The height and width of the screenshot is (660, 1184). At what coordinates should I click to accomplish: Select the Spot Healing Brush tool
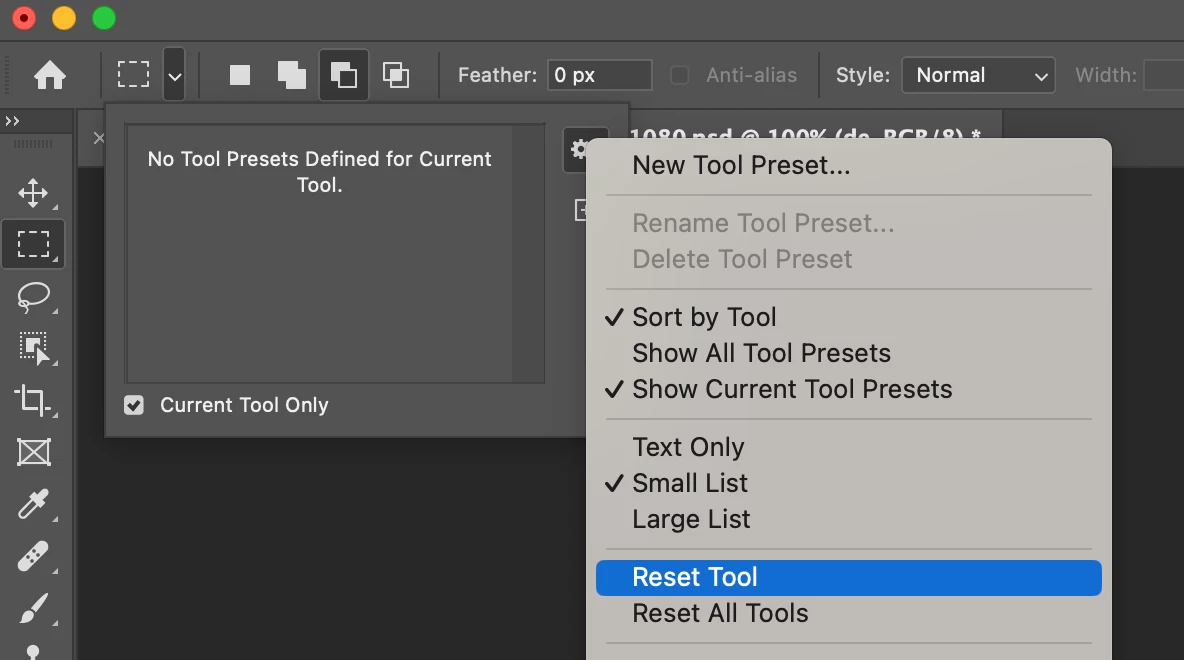pyautogui.click(x=33, y=556)
